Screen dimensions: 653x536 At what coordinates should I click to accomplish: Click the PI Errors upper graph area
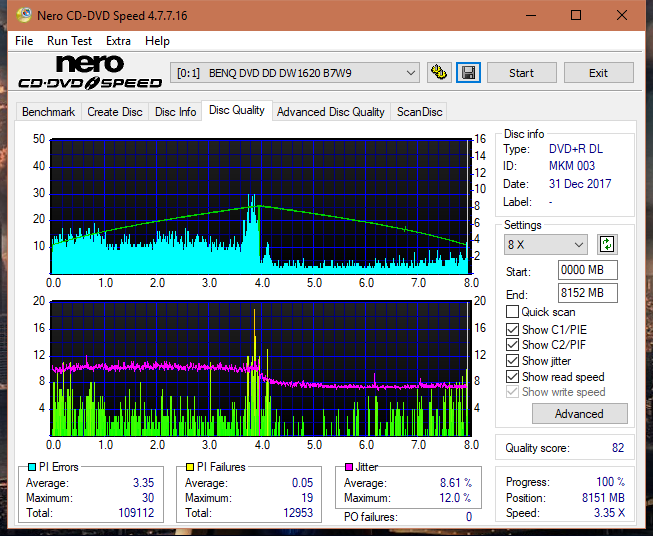[x=261, y=206]
